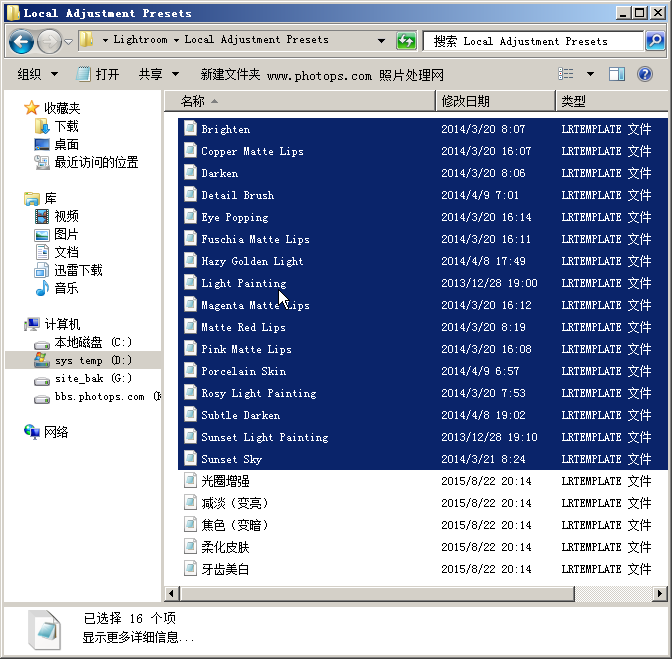
Task: Open sys temp (D:) drive
Action: pyautogui.click(x=83, y=360)
